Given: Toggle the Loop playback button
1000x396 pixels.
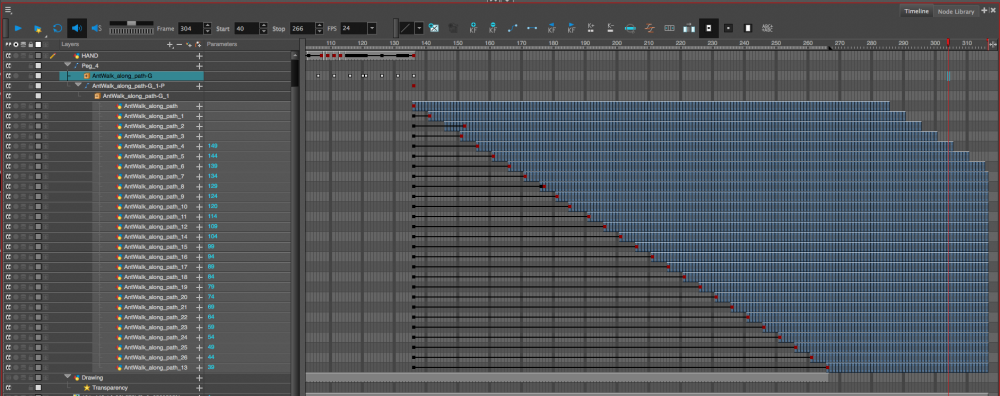Looking at the screenshot, I should (x=57, y=29).
